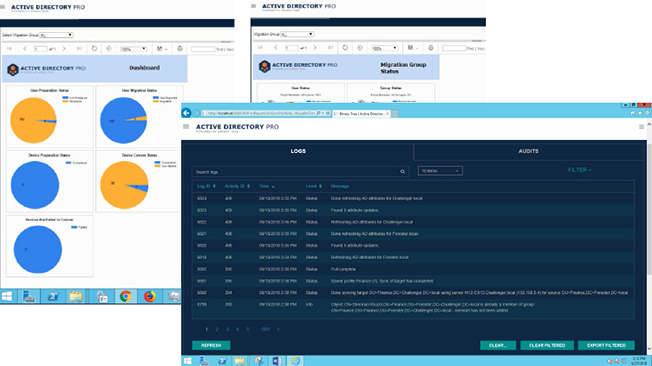Open Select Migration Group dropdown in Dashboard window
The height and width of the screenshot is (366, 652).
pyautogui.click(x=57, y=35)
